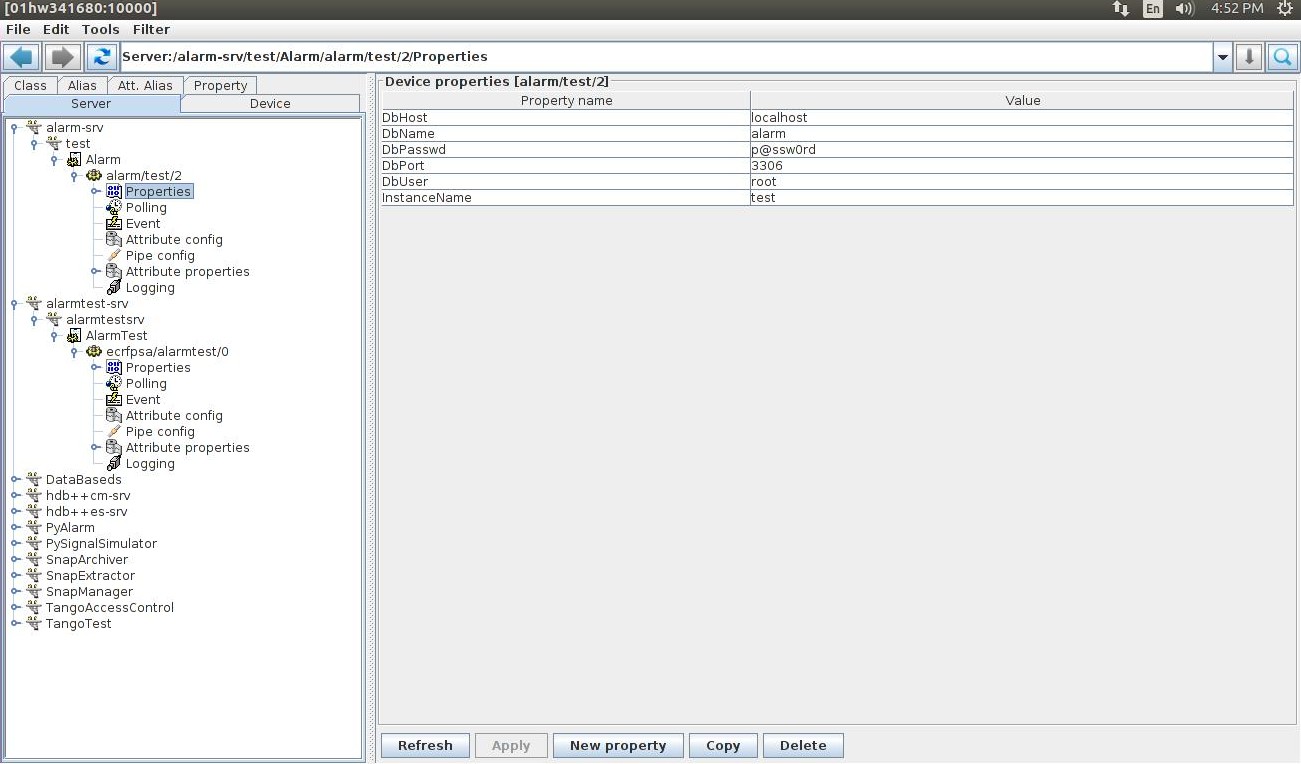
Task: Expand Attribute properties under alarm/test/2
Action: coord(95,272)
